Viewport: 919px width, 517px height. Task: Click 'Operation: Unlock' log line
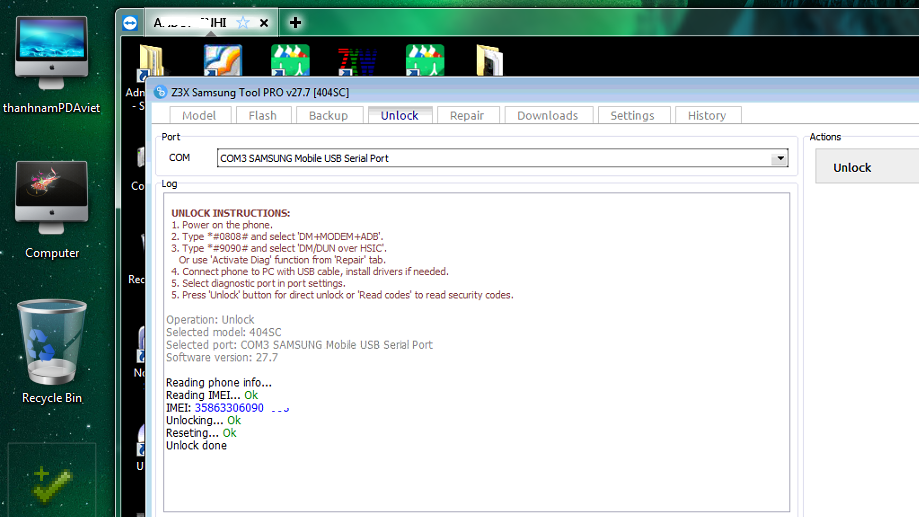[x=210, y=320]
